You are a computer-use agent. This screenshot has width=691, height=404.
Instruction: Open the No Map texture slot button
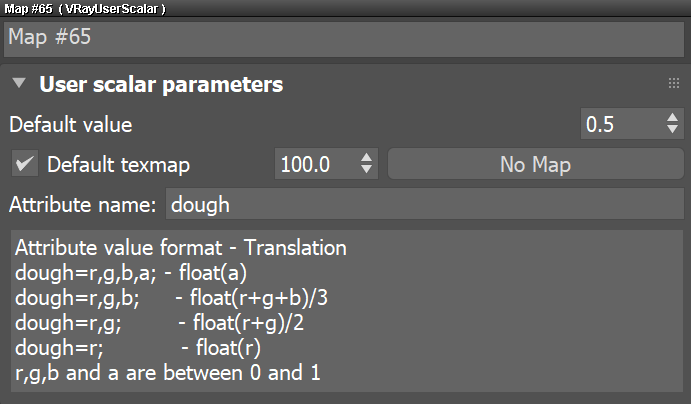534,164
